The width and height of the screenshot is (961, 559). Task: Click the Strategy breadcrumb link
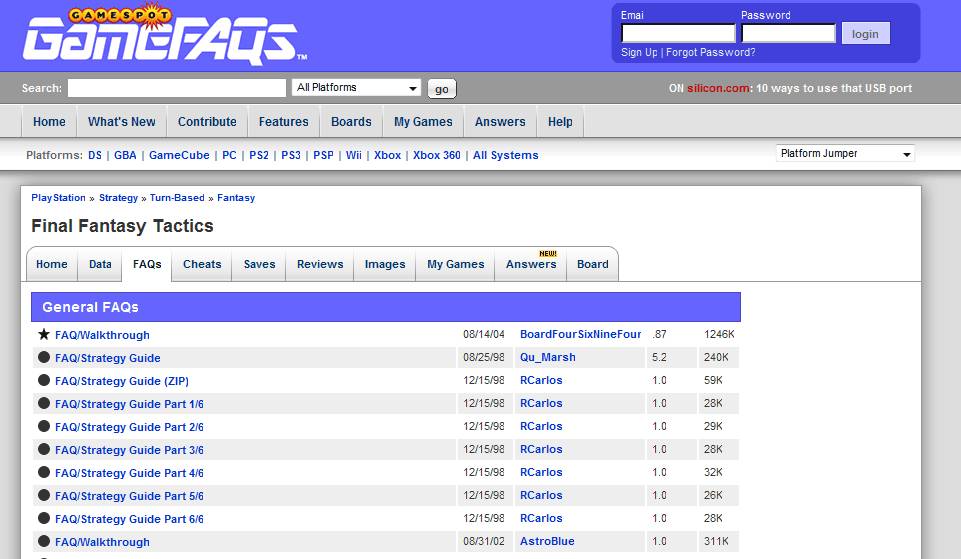(118, 197)
